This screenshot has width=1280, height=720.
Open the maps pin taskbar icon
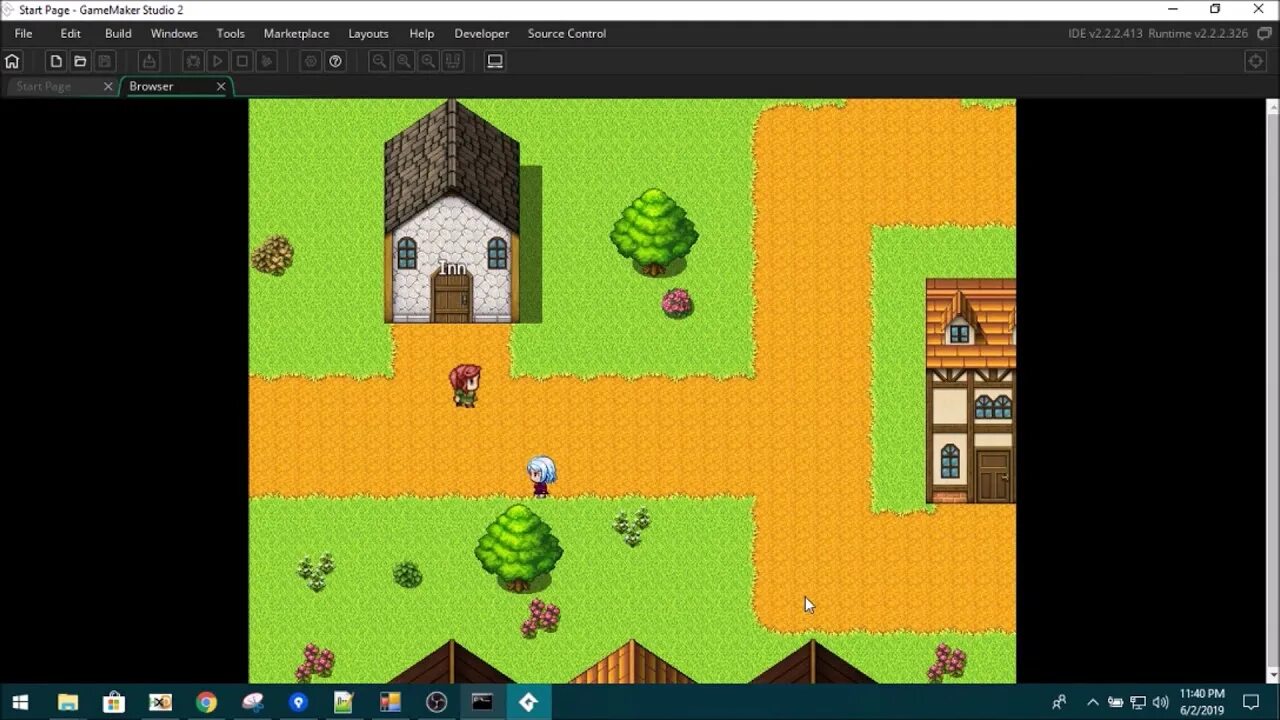298,702
